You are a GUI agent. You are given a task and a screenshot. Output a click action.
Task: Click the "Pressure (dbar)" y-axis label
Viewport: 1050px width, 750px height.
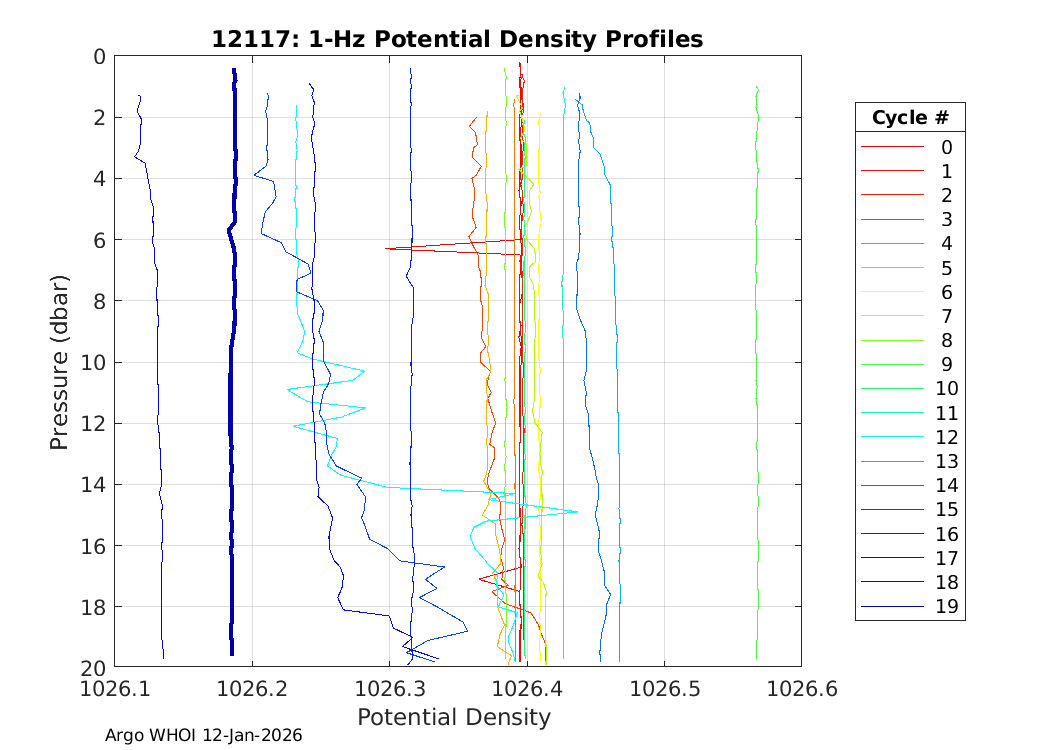60,361
